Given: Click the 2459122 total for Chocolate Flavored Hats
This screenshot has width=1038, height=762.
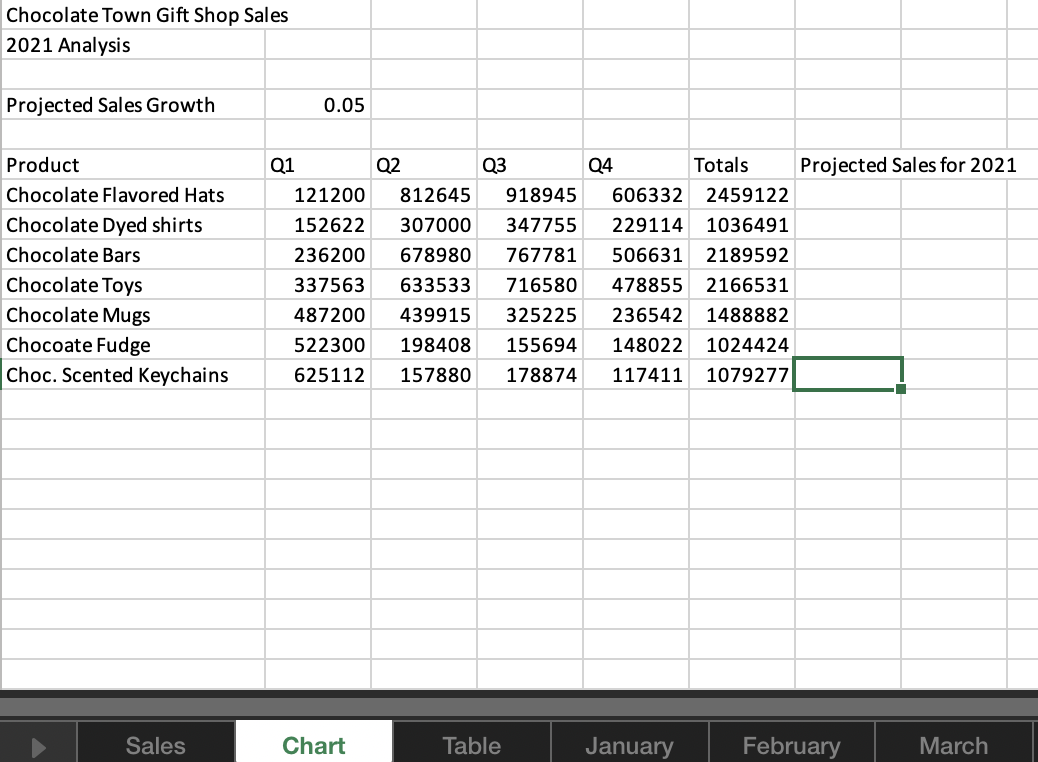Looking at the screenshot, I should (x=741, y=195).
